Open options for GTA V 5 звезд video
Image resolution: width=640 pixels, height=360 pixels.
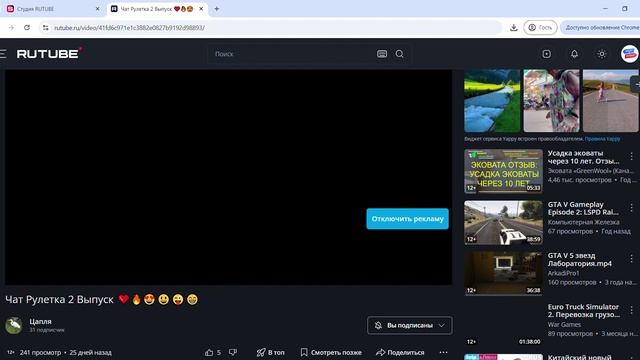click(x=631, y=258)
